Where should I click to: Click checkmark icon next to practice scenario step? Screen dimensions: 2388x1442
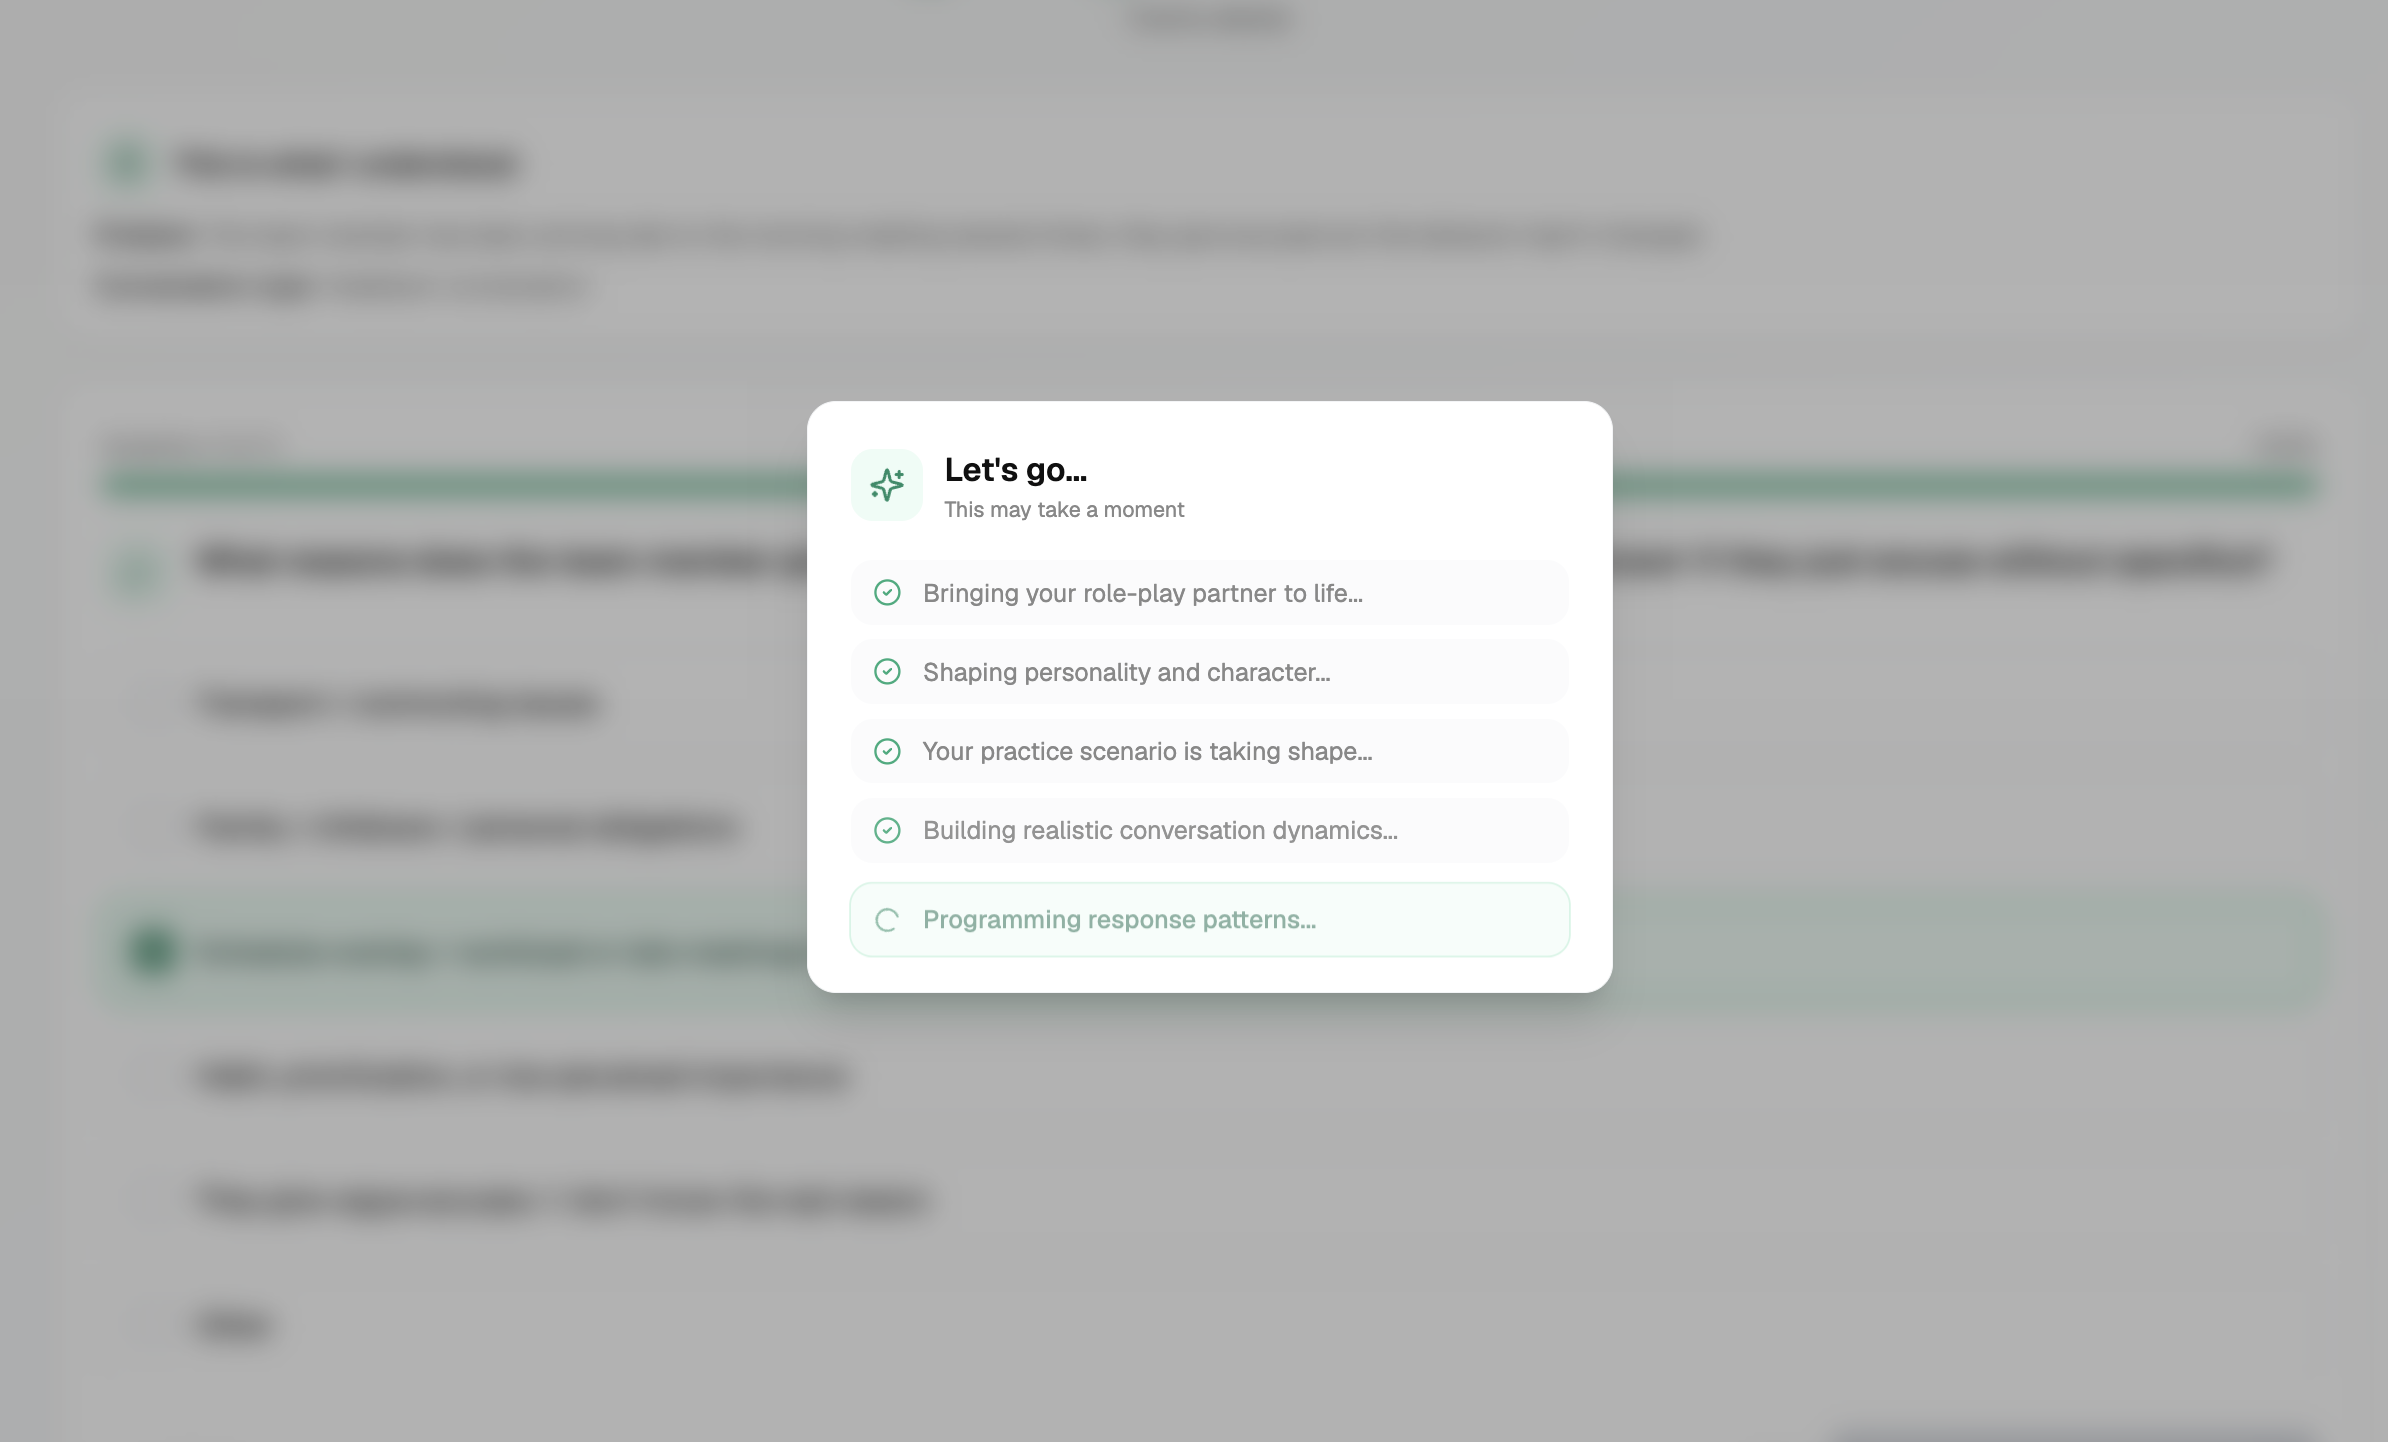click(887, 751)
